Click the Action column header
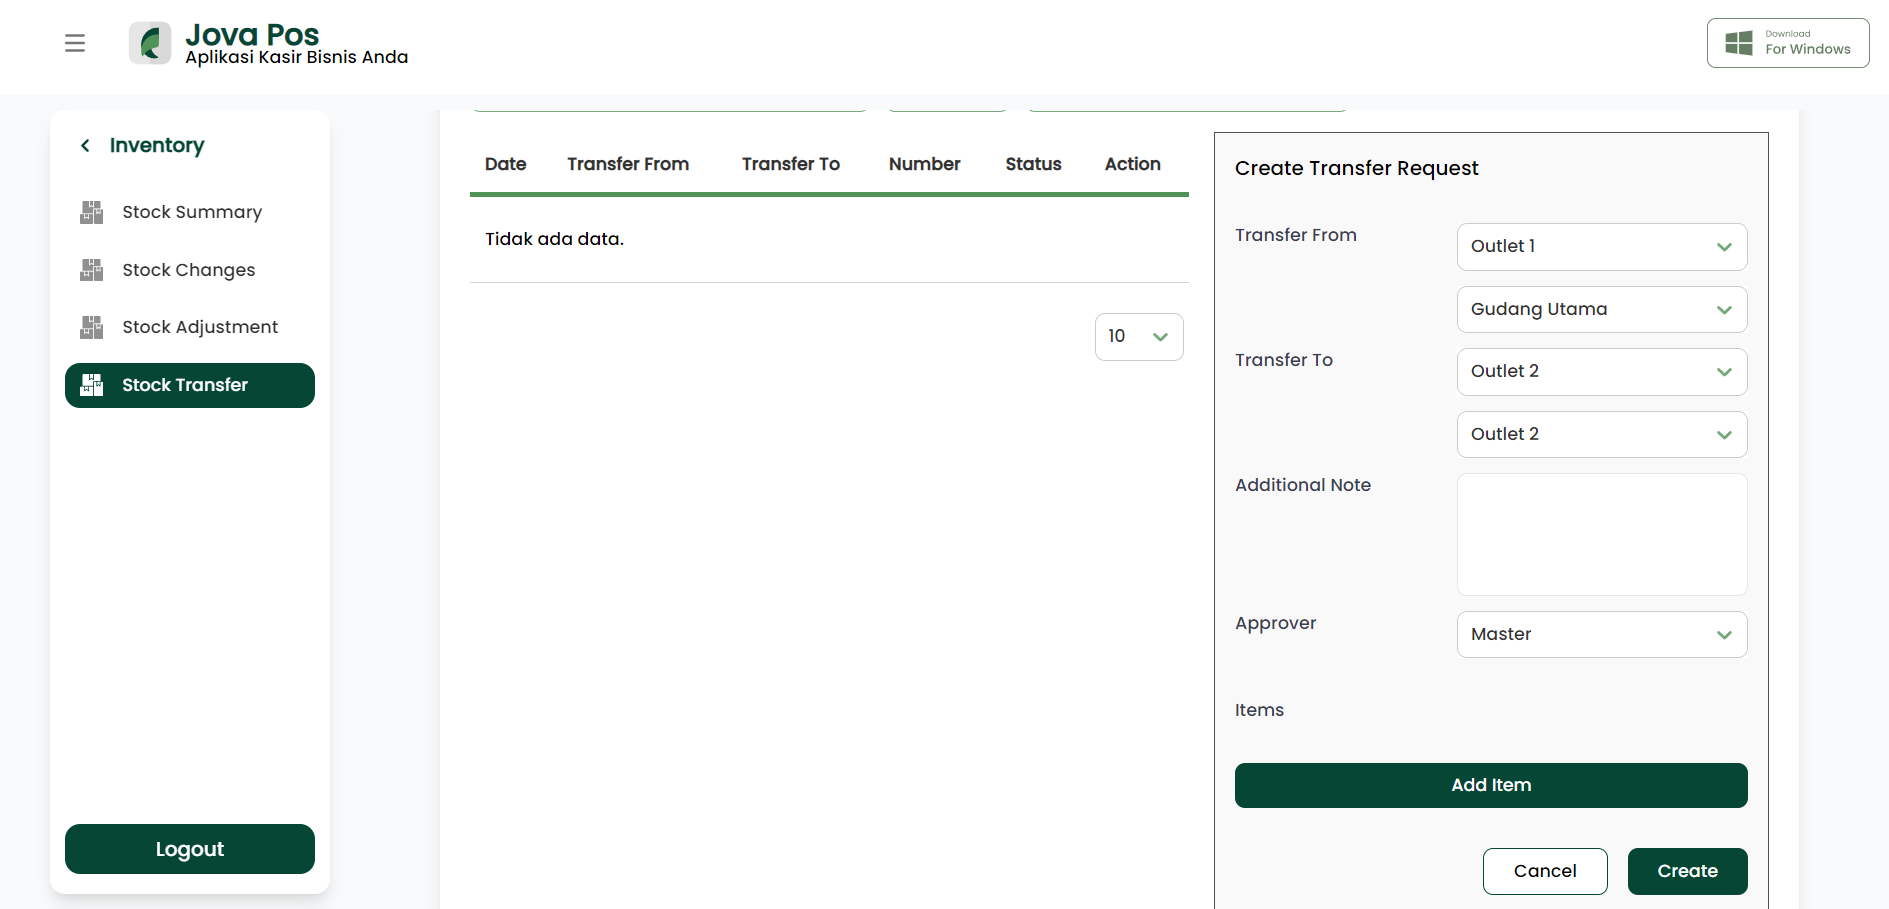The image size is (1889, 909). [x=1133, y=164]
